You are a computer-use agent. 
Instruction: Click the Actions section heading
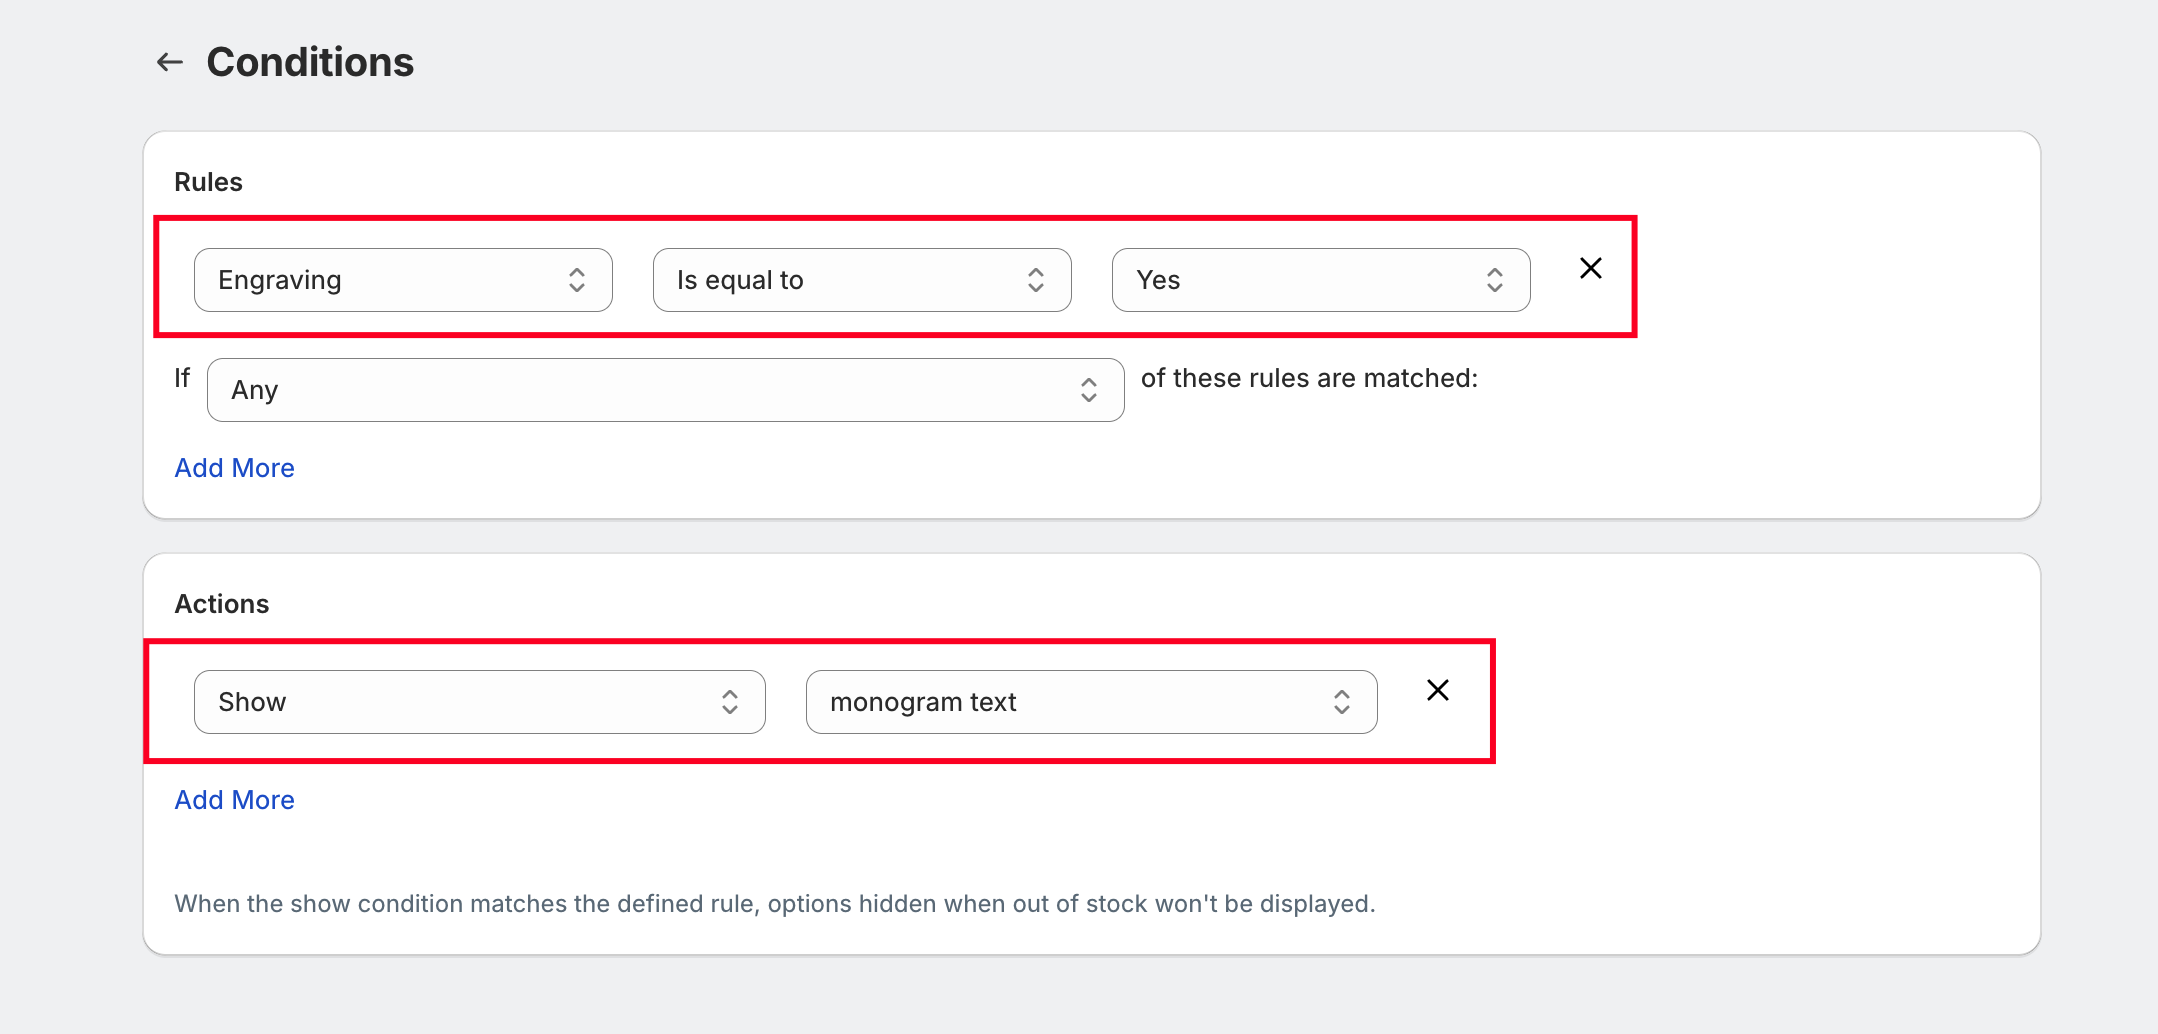point(221,604)
